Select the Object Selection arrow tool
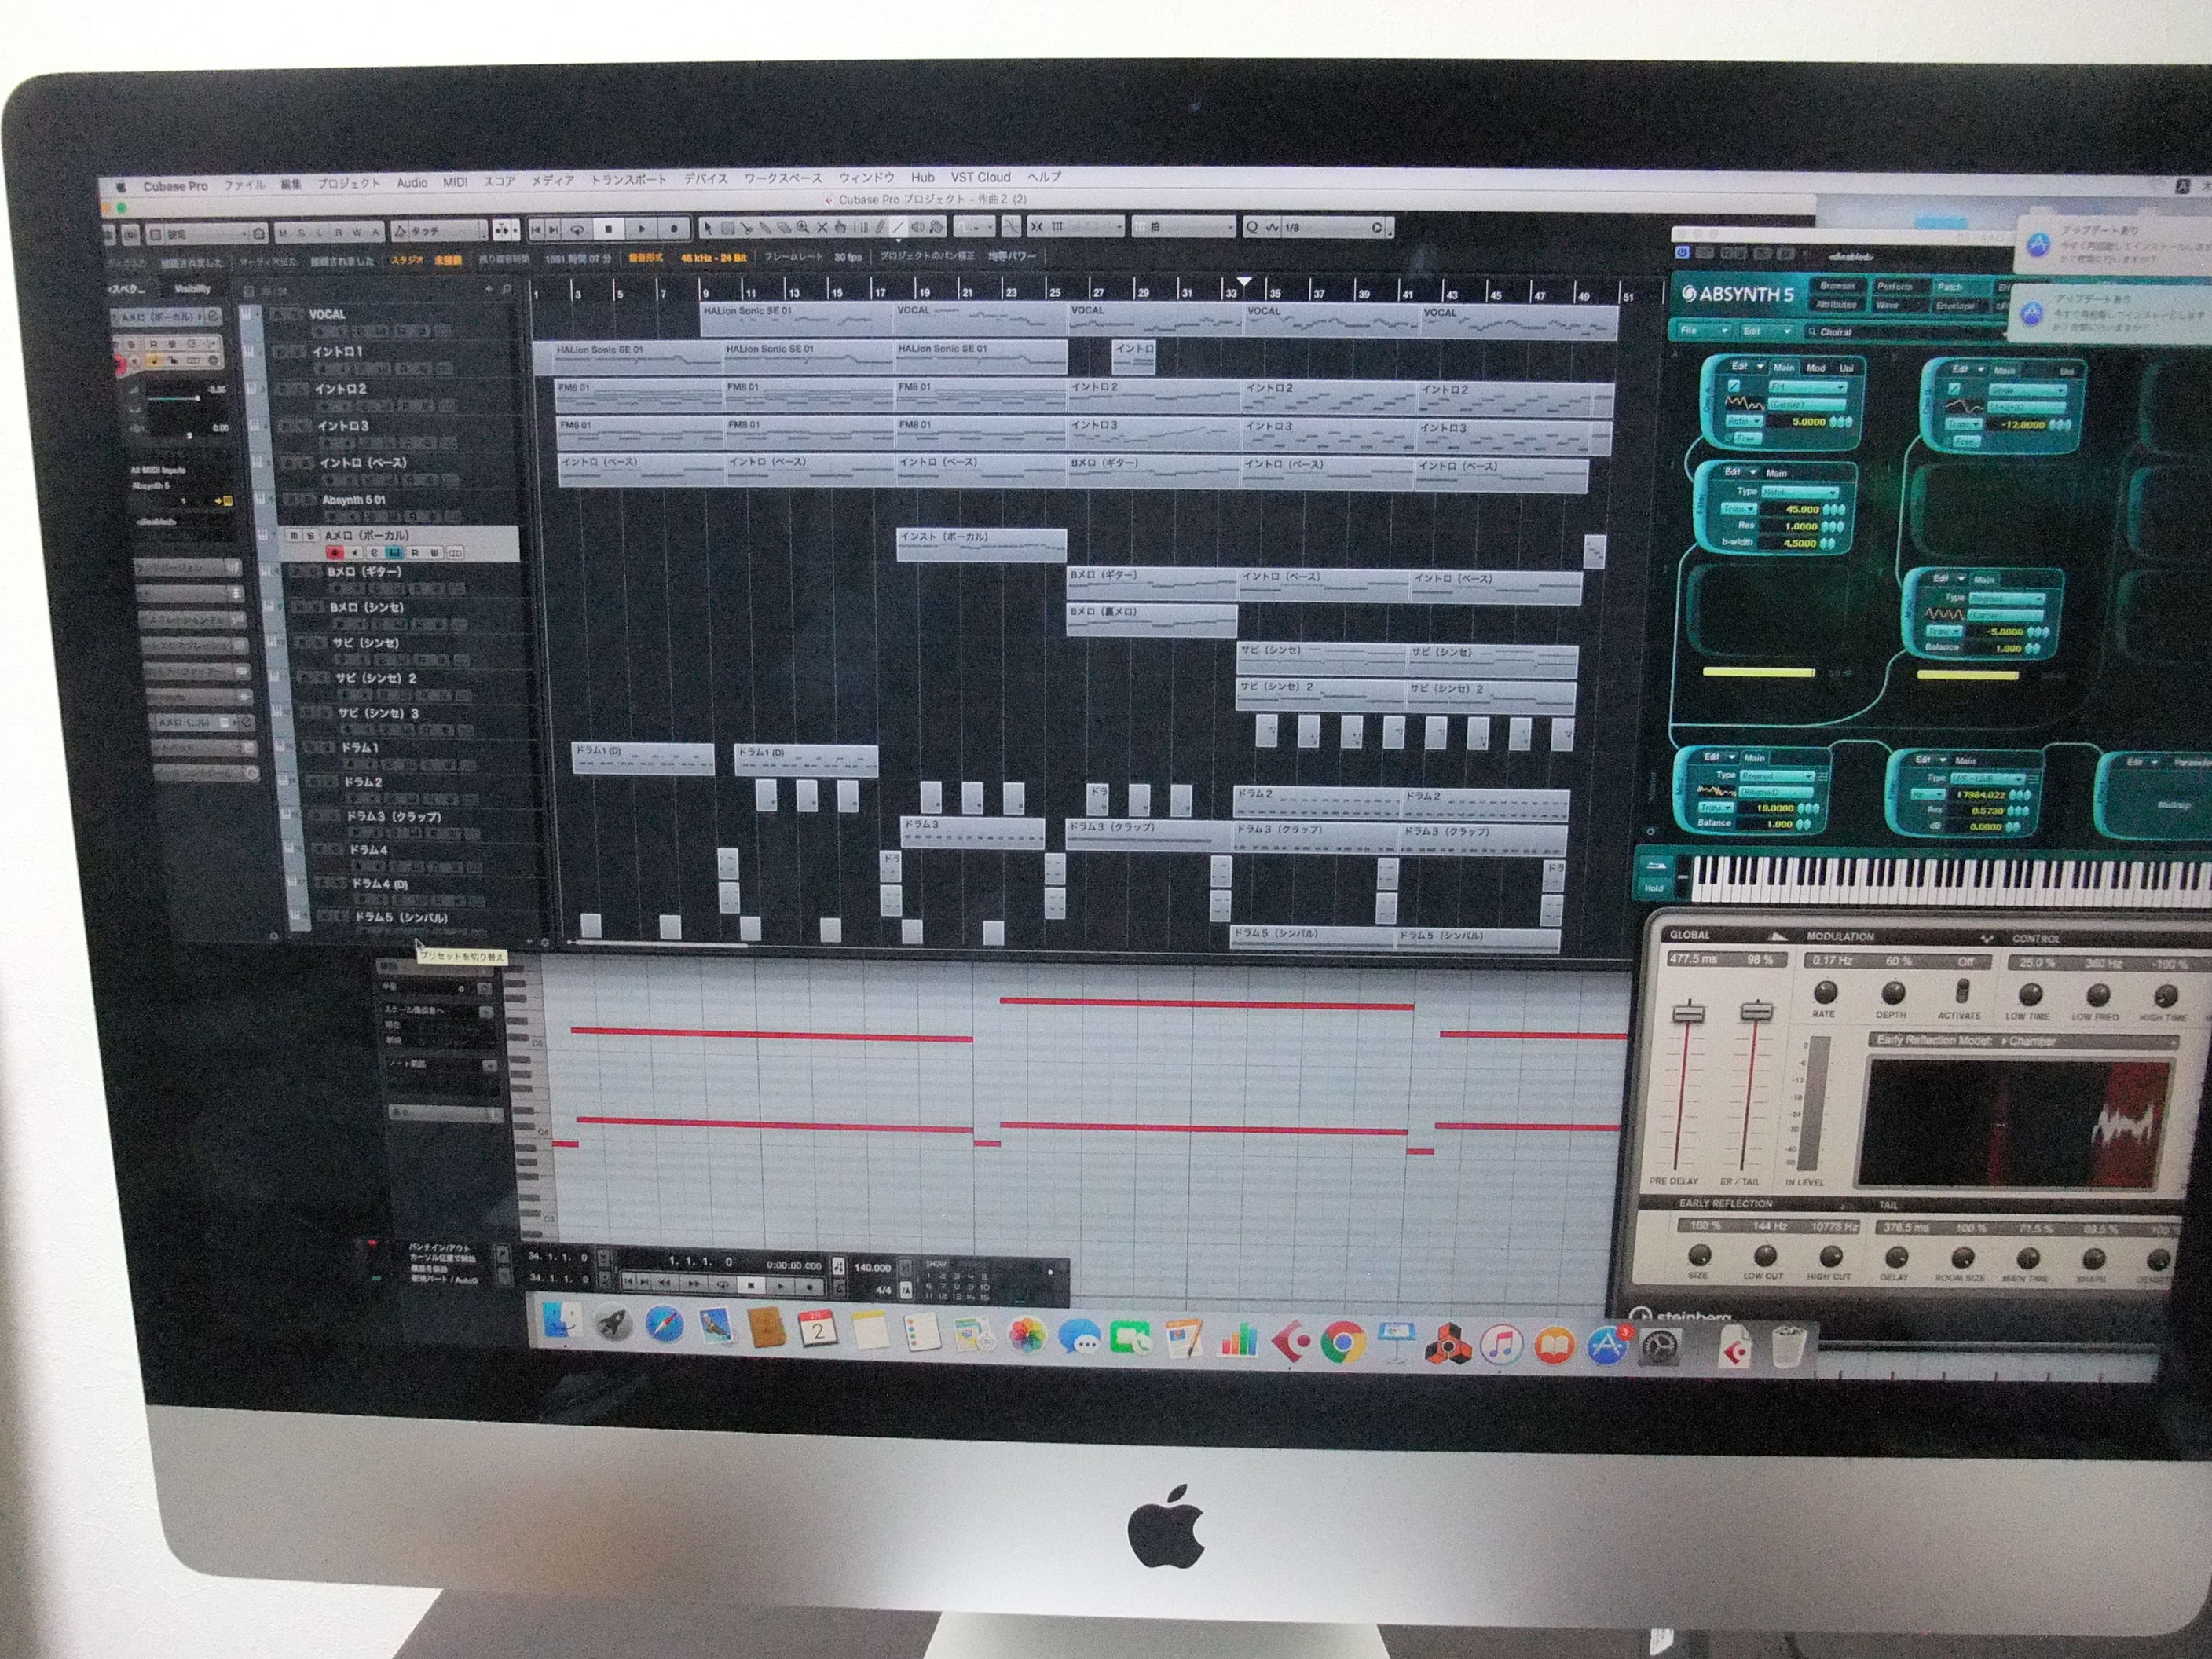 708,229
